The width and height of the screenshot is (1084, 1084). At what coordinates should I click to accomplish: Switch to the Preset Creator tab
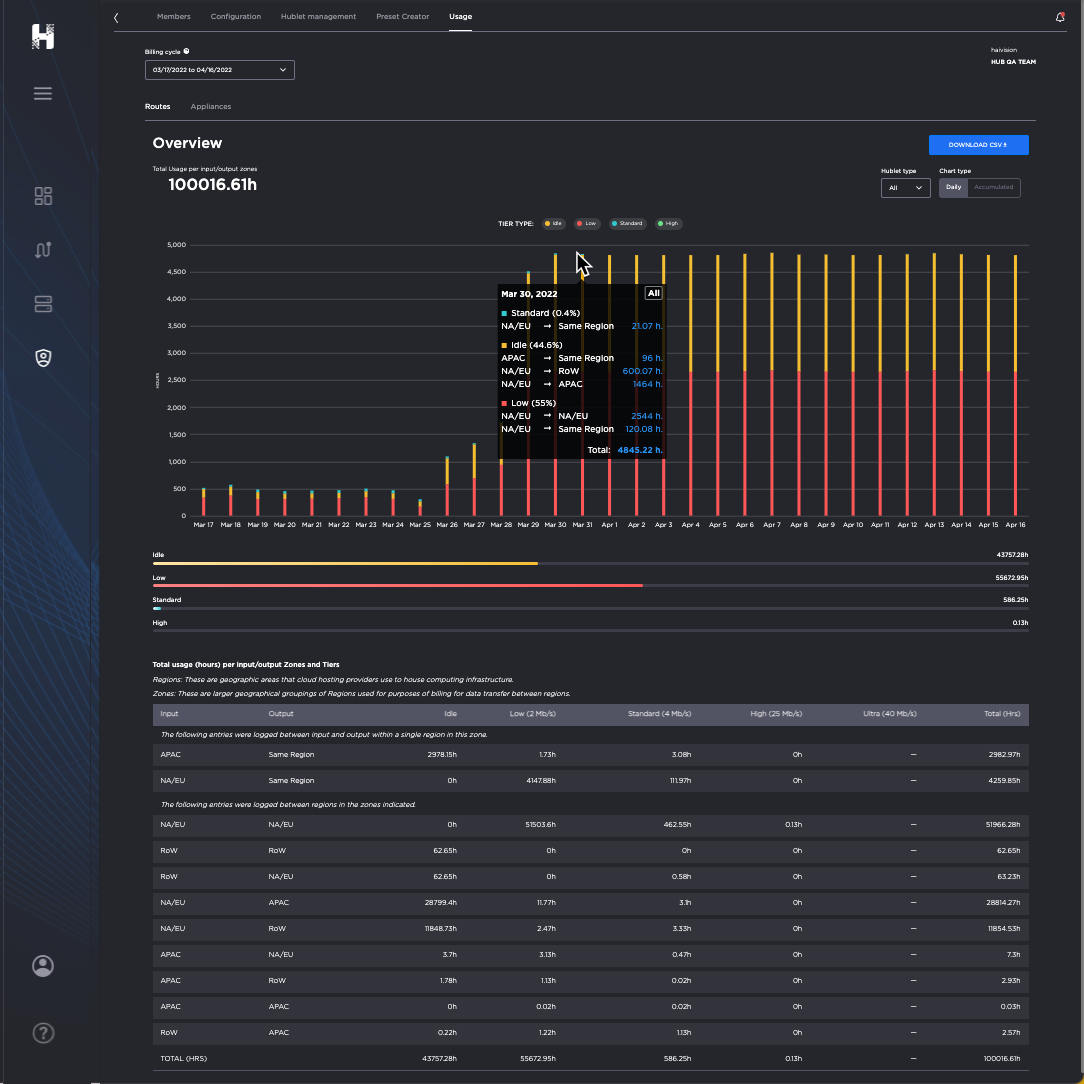click(402, 16)
